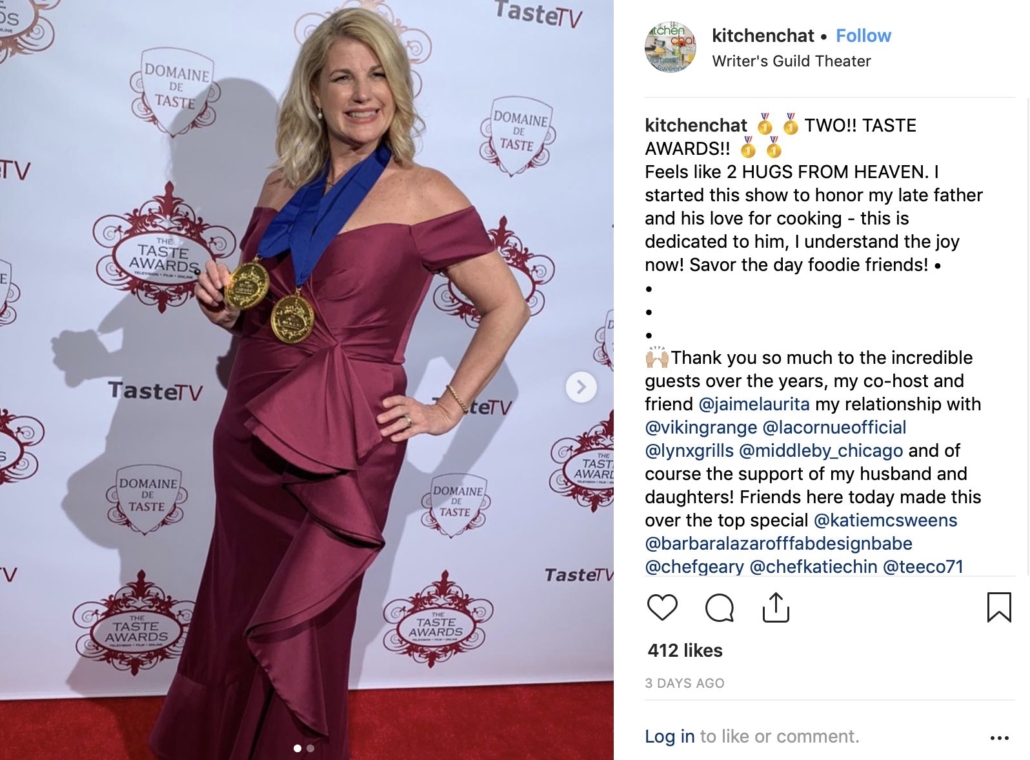1030x760 pixels.
Task: Open the @vikingrange mention
Action: [x=701, y=428]
